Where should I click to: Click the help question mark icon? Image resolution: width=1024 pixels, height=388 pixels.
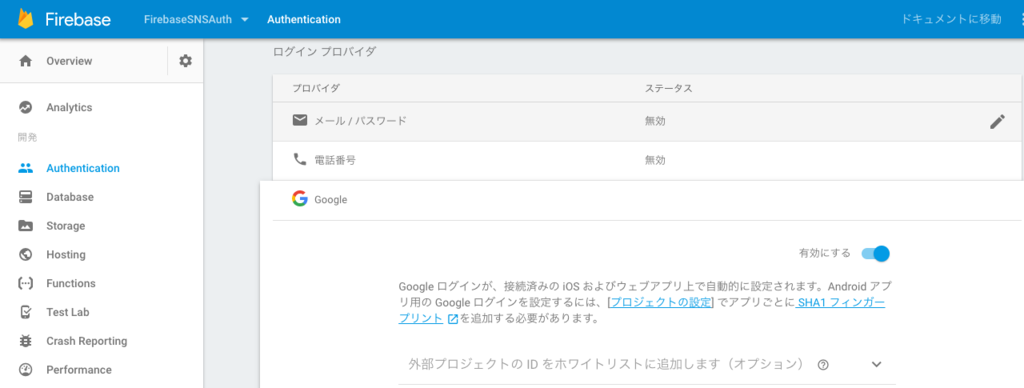click(x=823, y=365)
